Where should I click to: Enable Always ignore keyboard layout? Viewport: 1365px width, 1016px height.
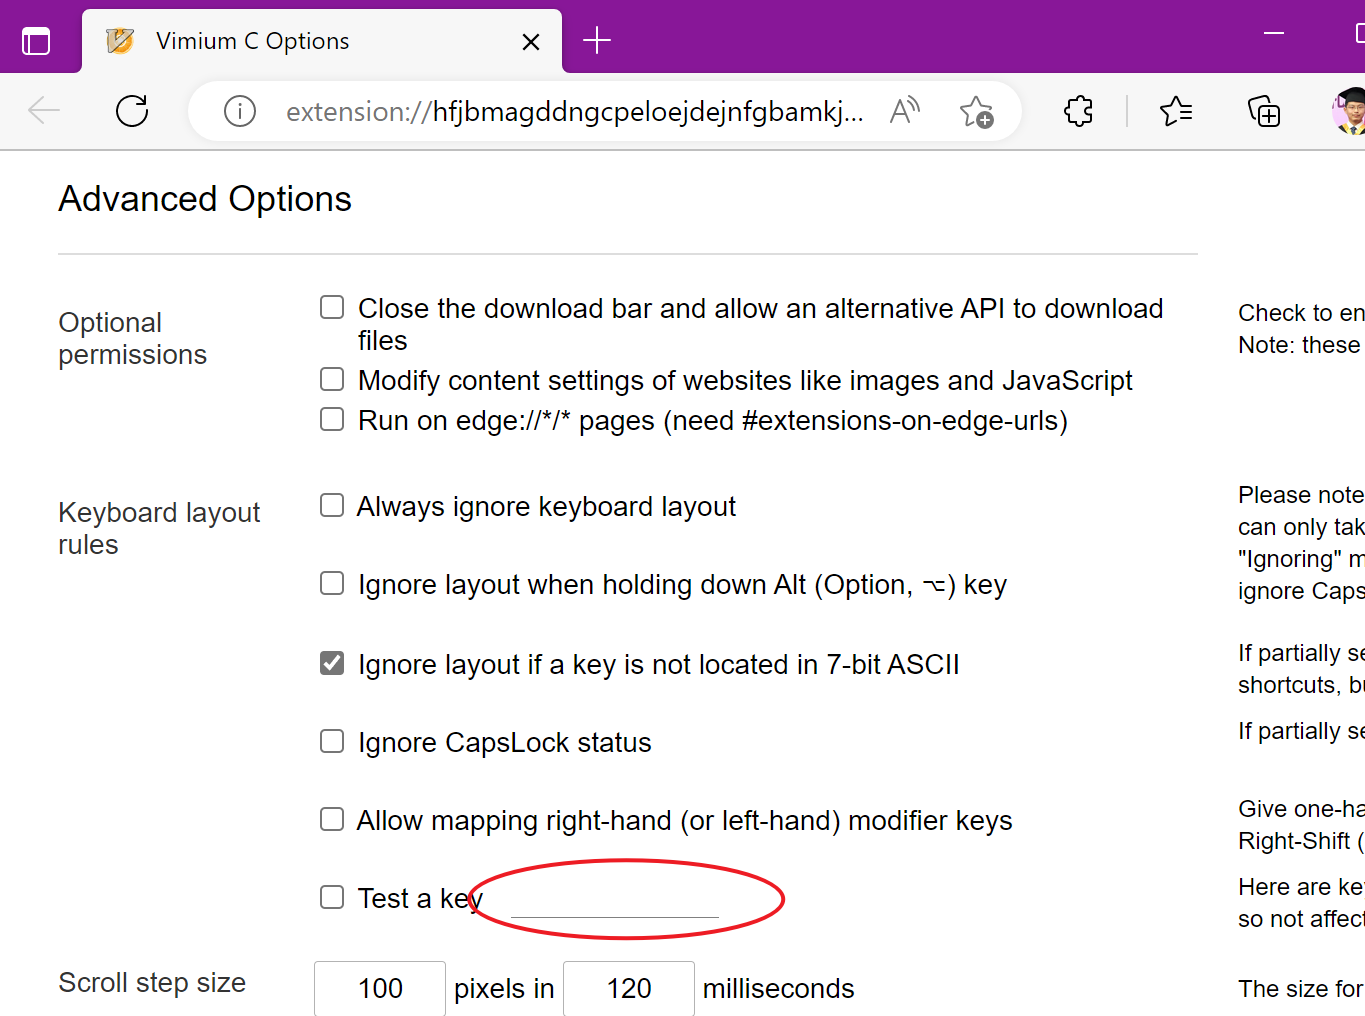tap(331, 505)
